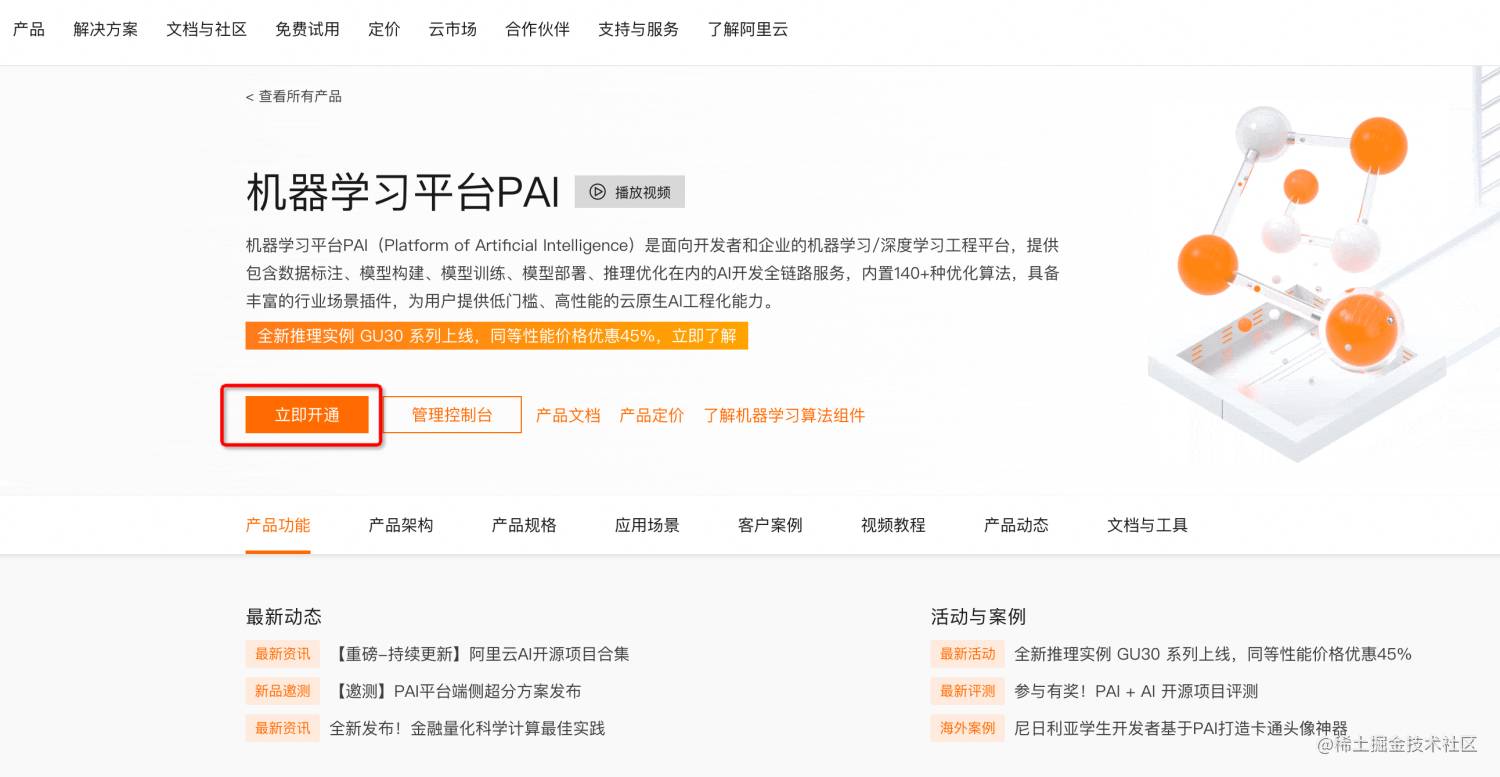
Task: Click the 最新资讯 tag beside 金融量化科学计算
Action: pyautogui.click(x=283, y=728)
